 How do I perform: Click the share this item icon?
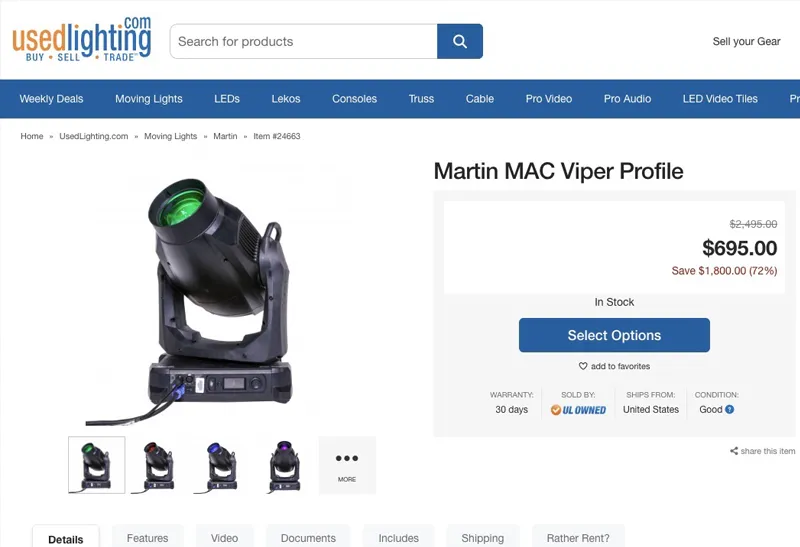tap(734, 451)
